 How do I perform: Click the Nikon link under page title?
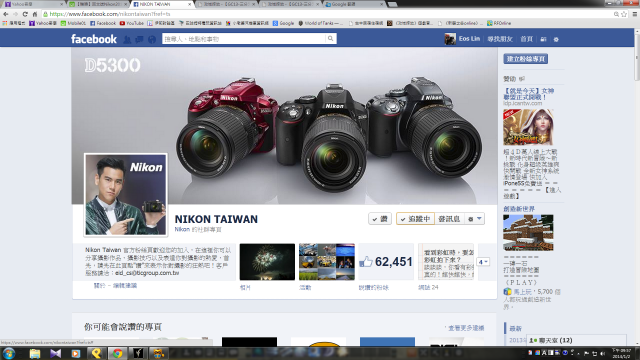pyautogui.click(x=182, y=229)
